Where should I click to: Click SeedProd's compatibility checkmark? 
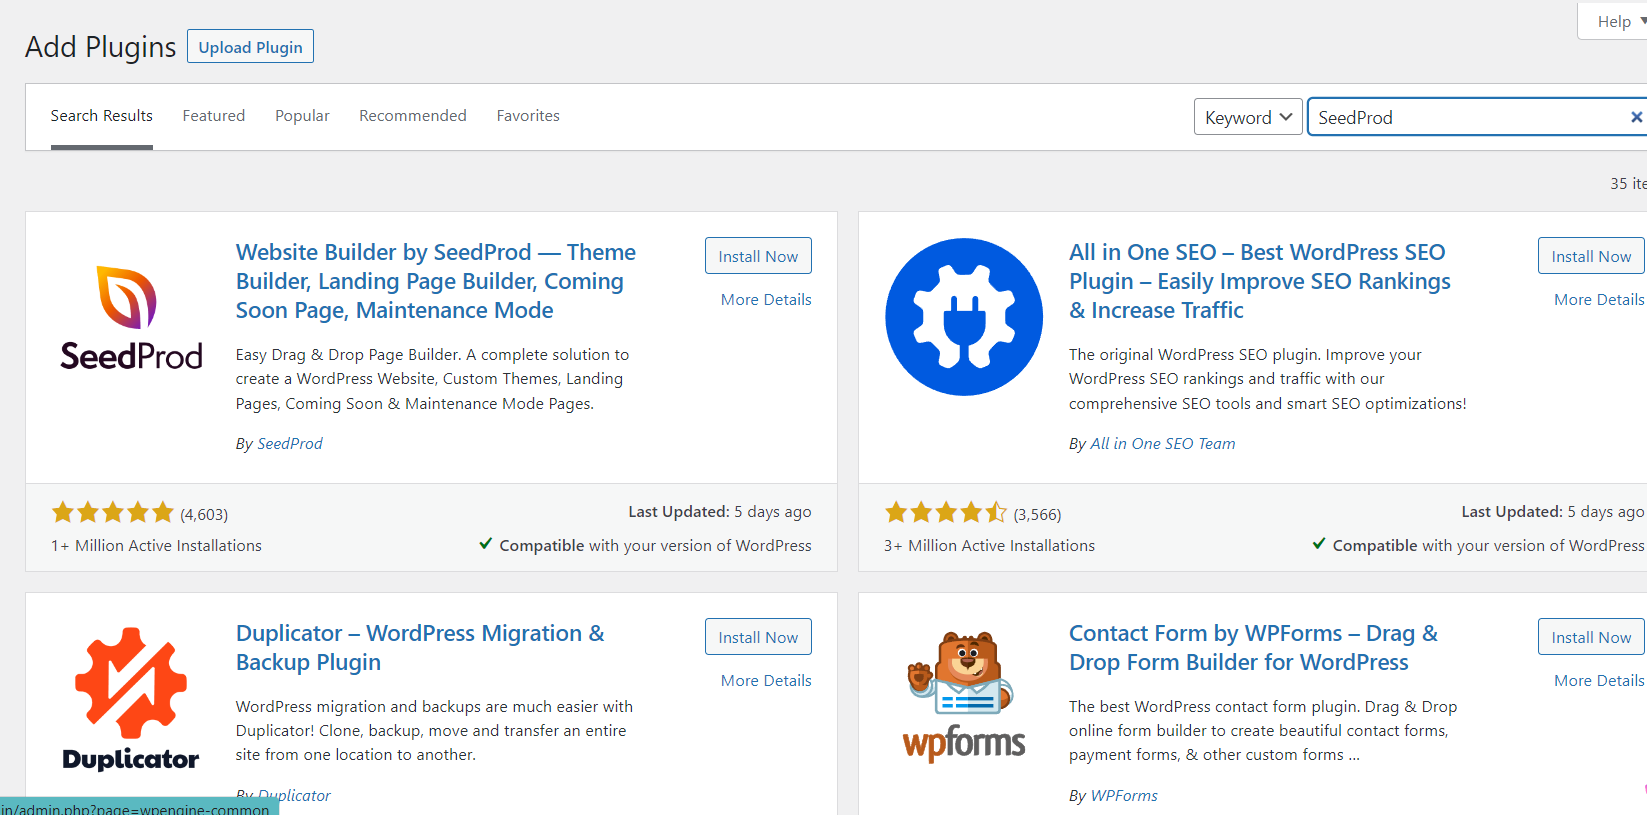click(x=485, y=544)
